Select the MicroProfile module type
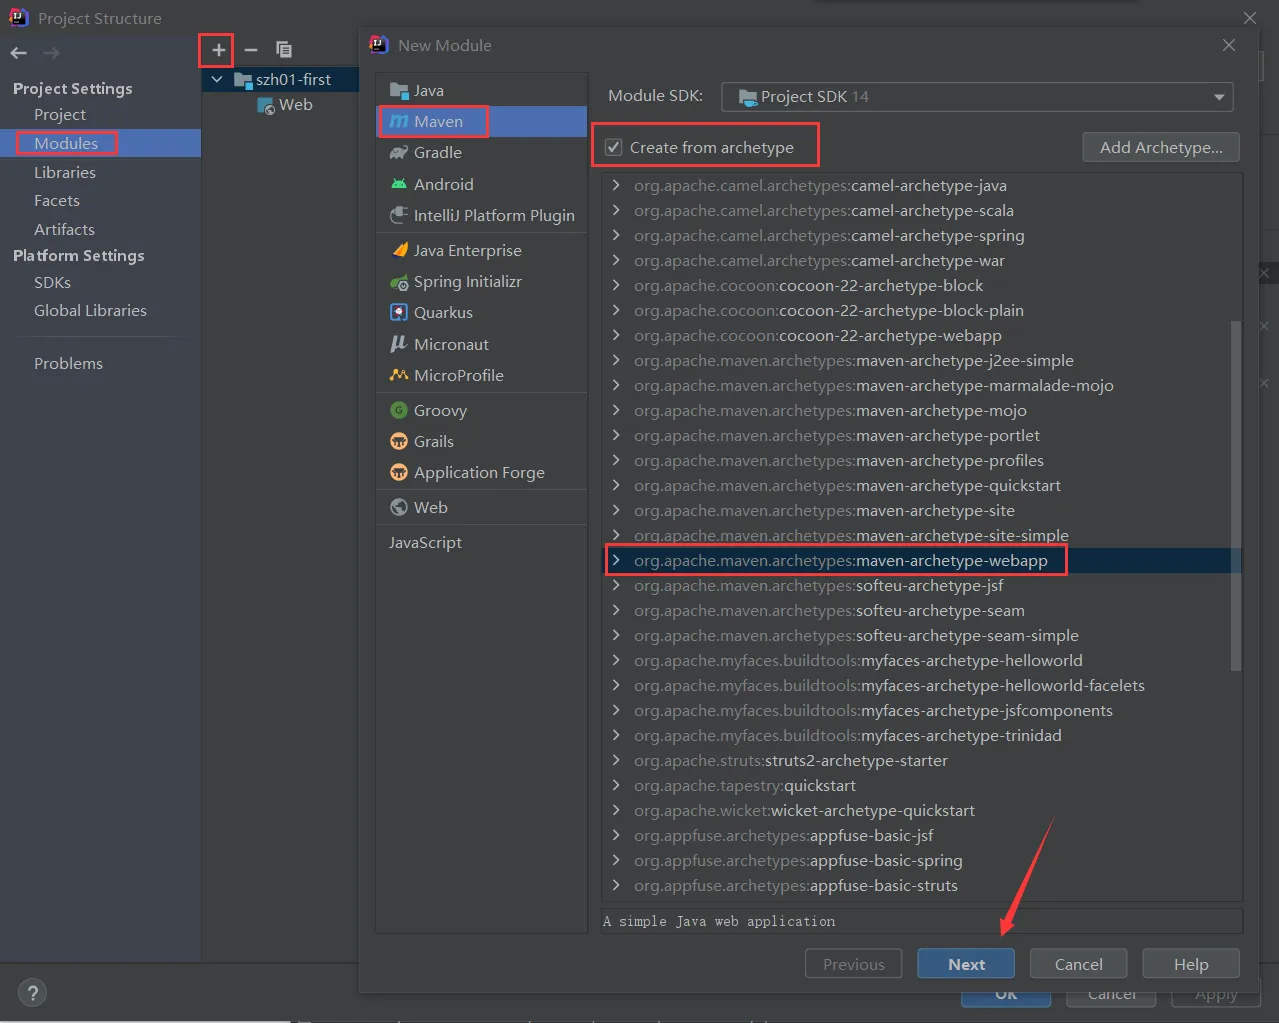The height and width of the screenshot is (1023, 1279). pyautogui.click(x=481, y=375)
